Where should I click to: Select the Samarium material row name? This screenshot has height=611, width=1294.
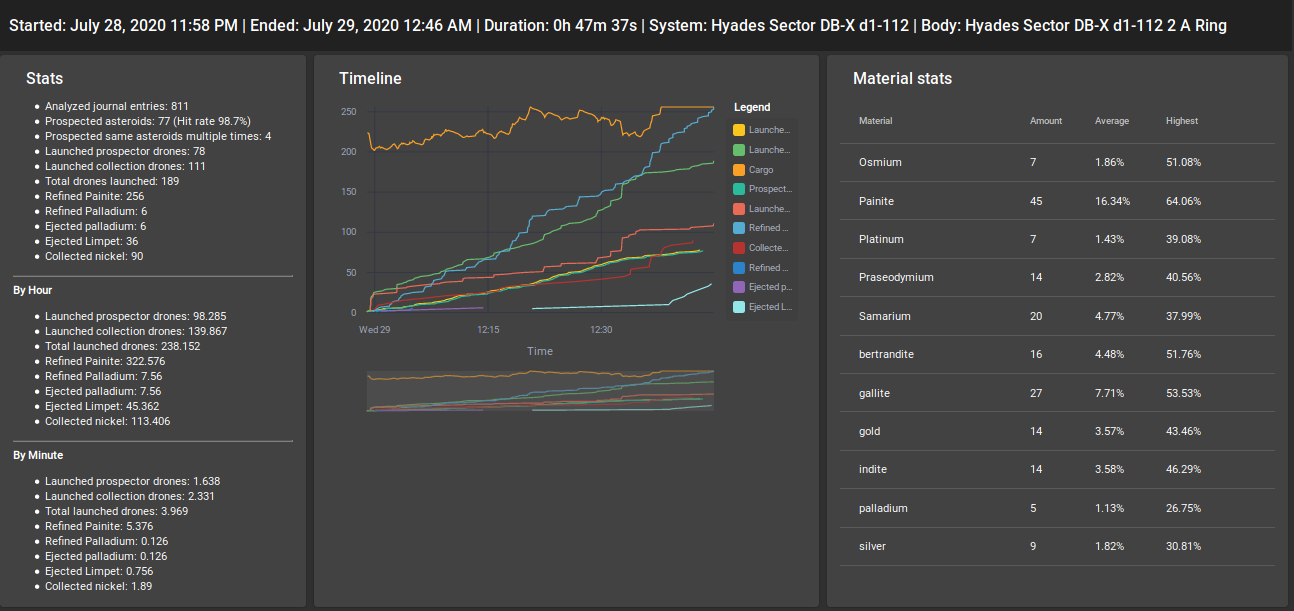point(884,316)
